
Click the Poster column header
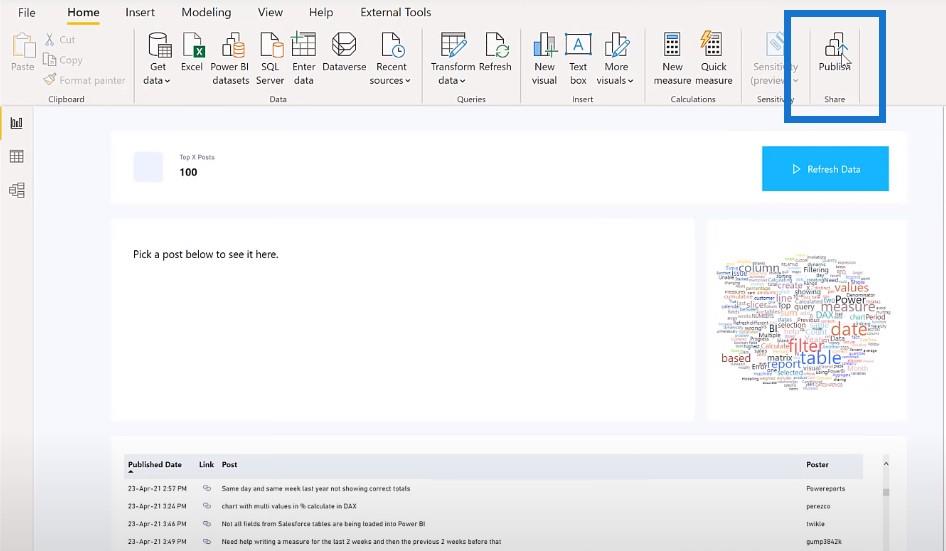pos(817,465)
